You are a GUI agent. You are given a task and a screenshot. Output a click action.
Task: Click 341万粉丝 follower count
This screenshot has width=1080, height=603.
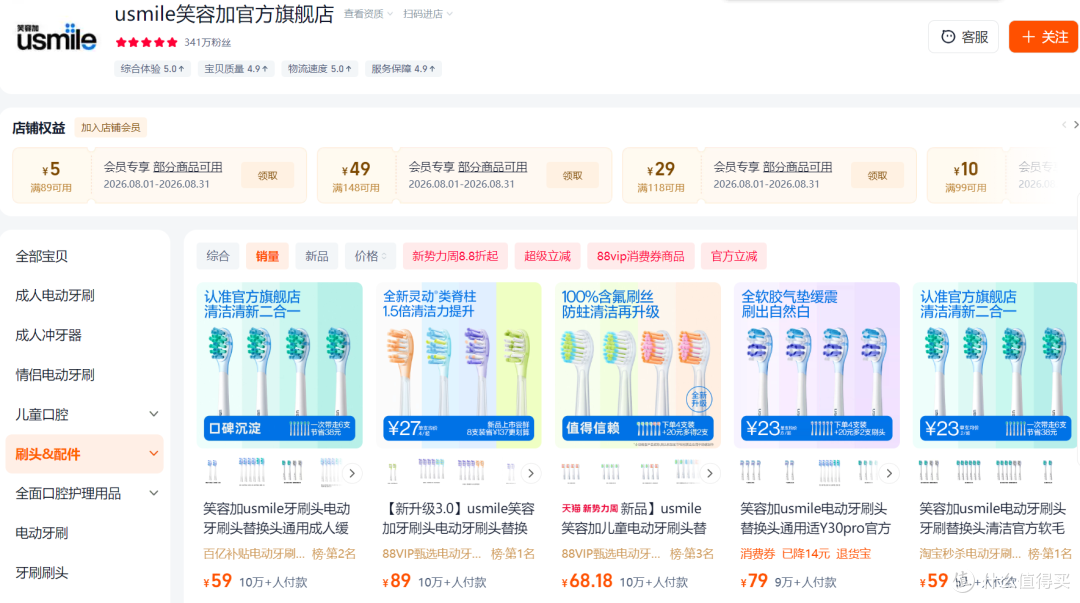point(208,43)
